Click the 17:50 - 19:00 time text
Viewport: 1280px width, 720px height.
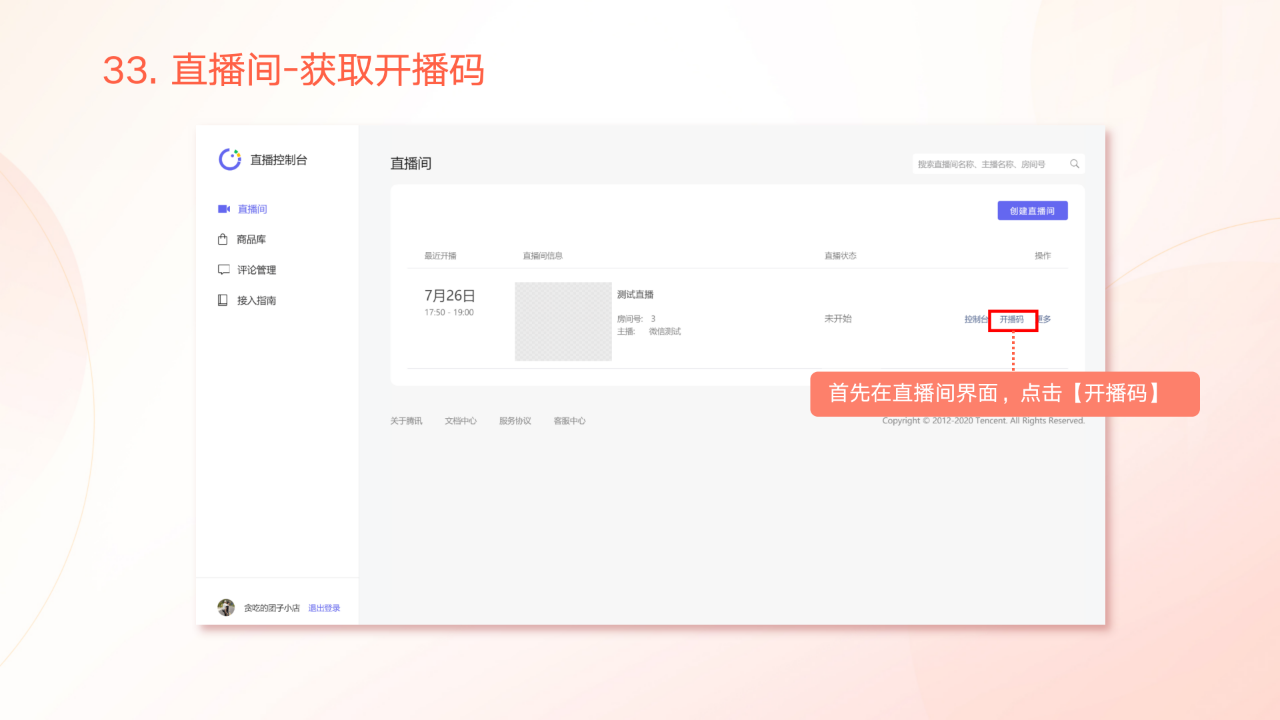(x=449, y=312)
